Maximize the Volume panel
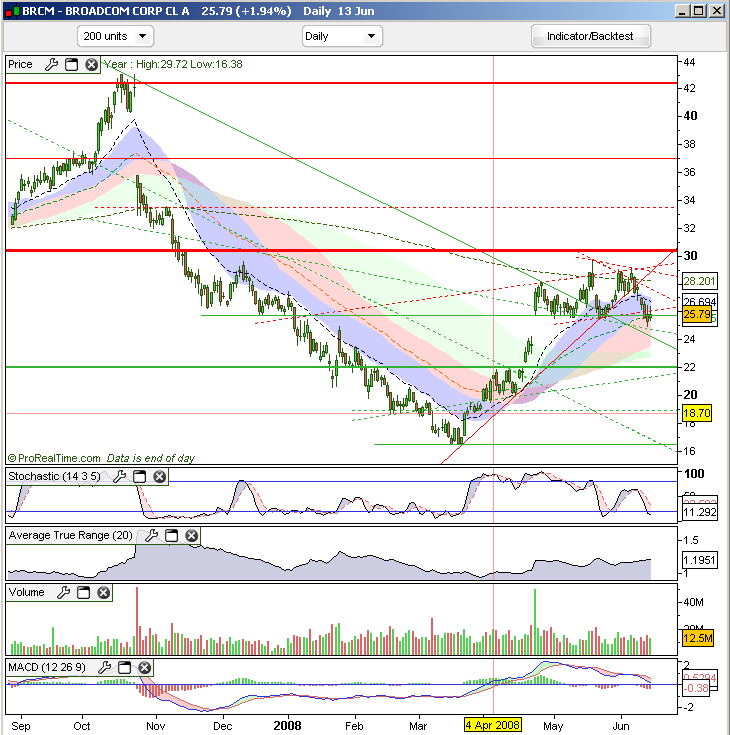730x735 pixels. coord(83,592)
